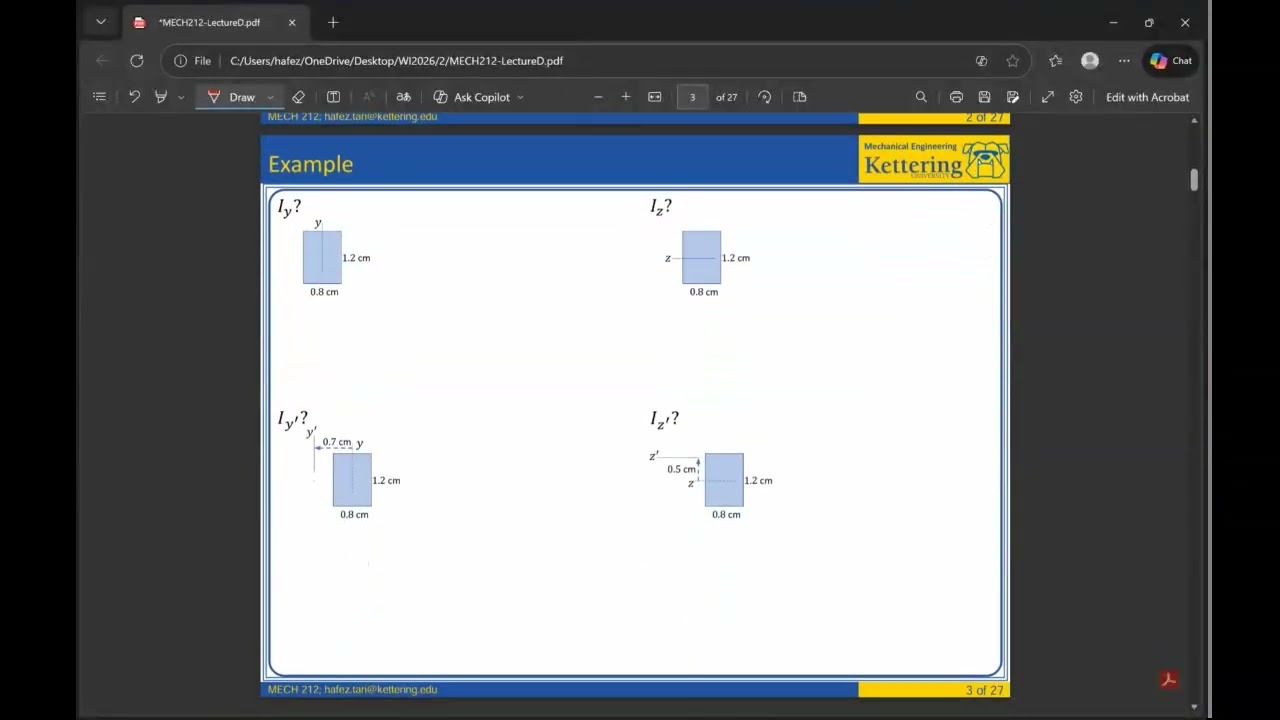The height and width of the screenshot is (720, 1280).
Task: View site information for File label
Action: coord(192,61)
